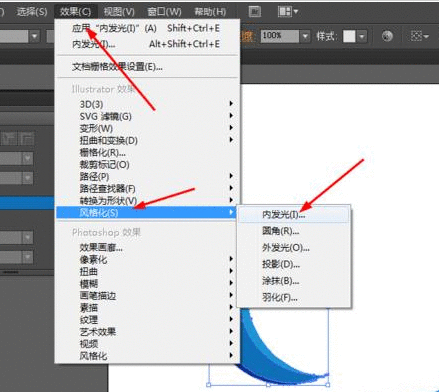Expand the 模糊 submenu
Screen dimensions: 439x392
(147, 283)
